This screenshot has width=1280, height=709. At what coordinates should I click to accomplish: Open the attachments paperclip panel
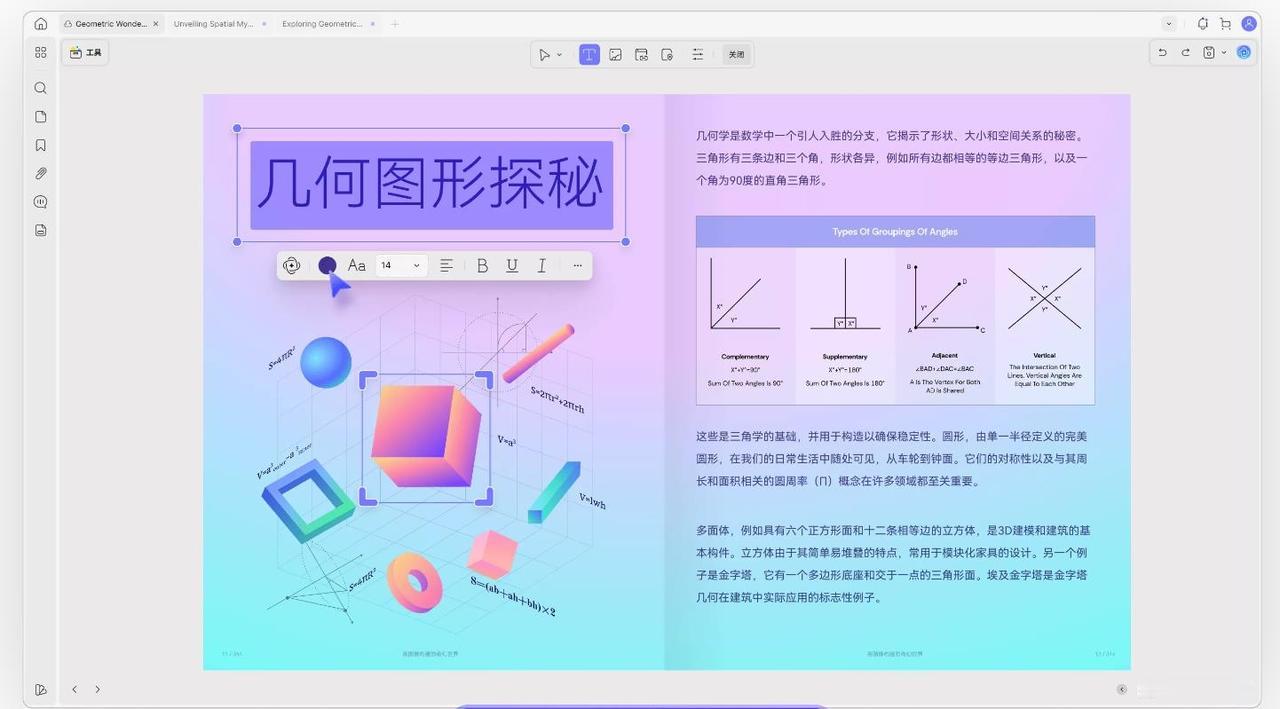[x=41, y=173]
